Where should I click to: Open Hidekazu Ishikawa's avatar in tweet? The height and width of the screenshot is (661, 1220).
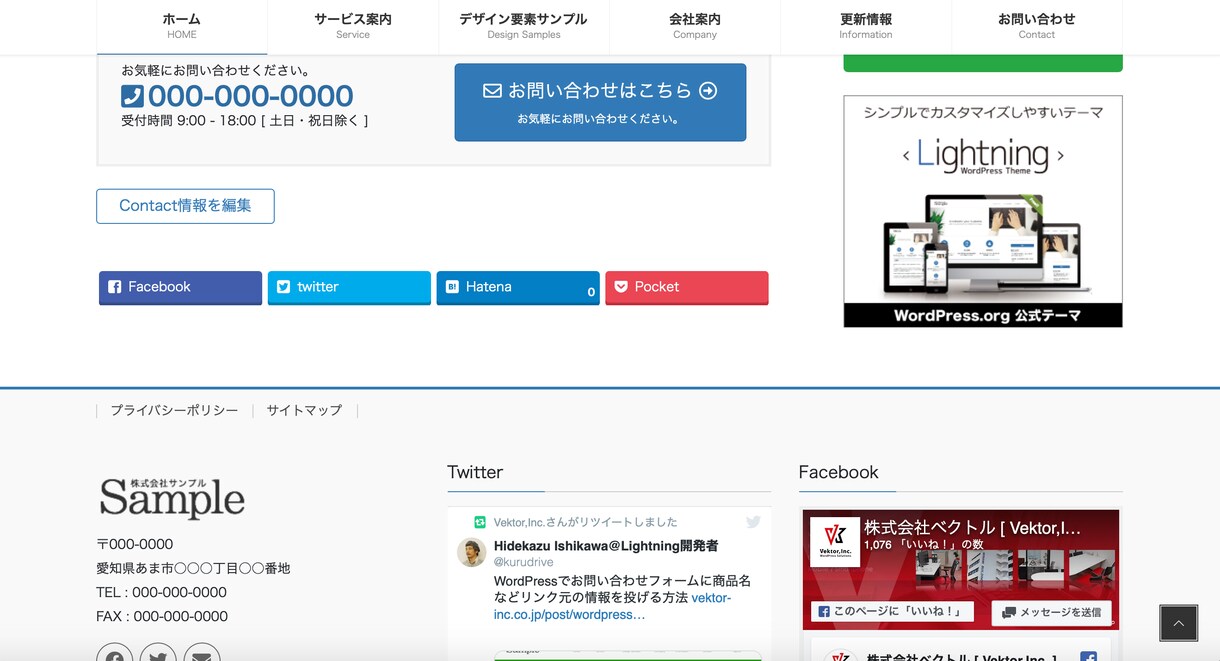[472, 552]
